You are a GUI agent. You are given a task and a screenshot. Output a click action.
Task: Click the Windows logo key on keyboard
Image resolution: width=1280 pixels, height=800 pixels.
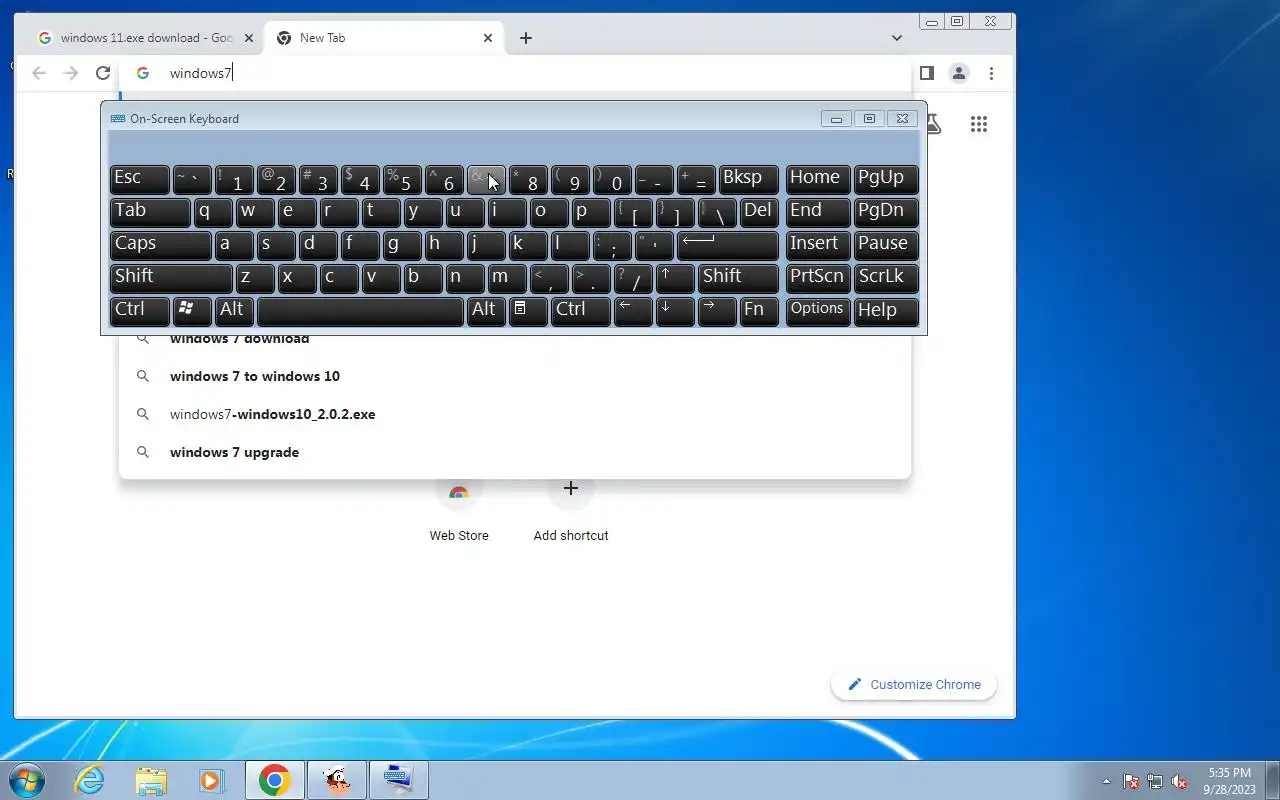[x=192, y=312]
